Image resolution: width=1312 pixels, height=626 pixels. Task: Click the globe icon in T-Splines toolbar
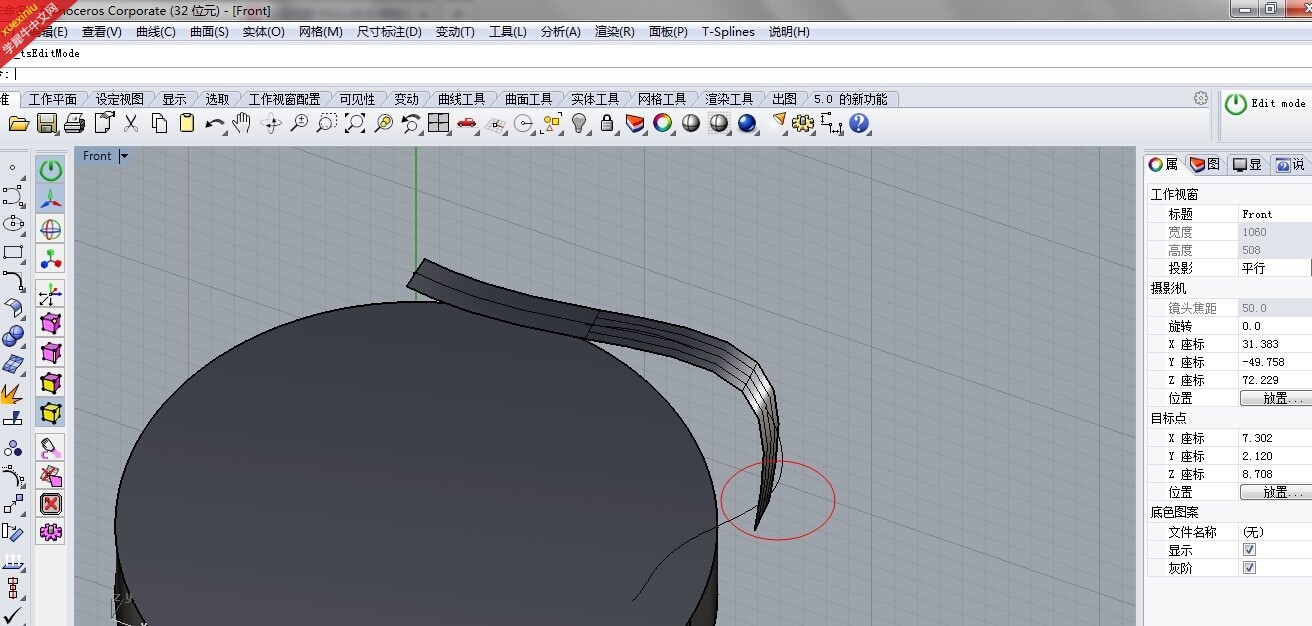(x=51, y=228)
